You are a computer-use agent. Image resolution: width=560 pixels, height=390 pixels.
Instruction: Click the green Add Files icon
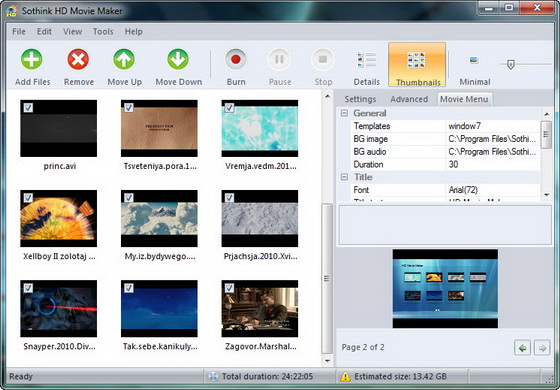31,59
